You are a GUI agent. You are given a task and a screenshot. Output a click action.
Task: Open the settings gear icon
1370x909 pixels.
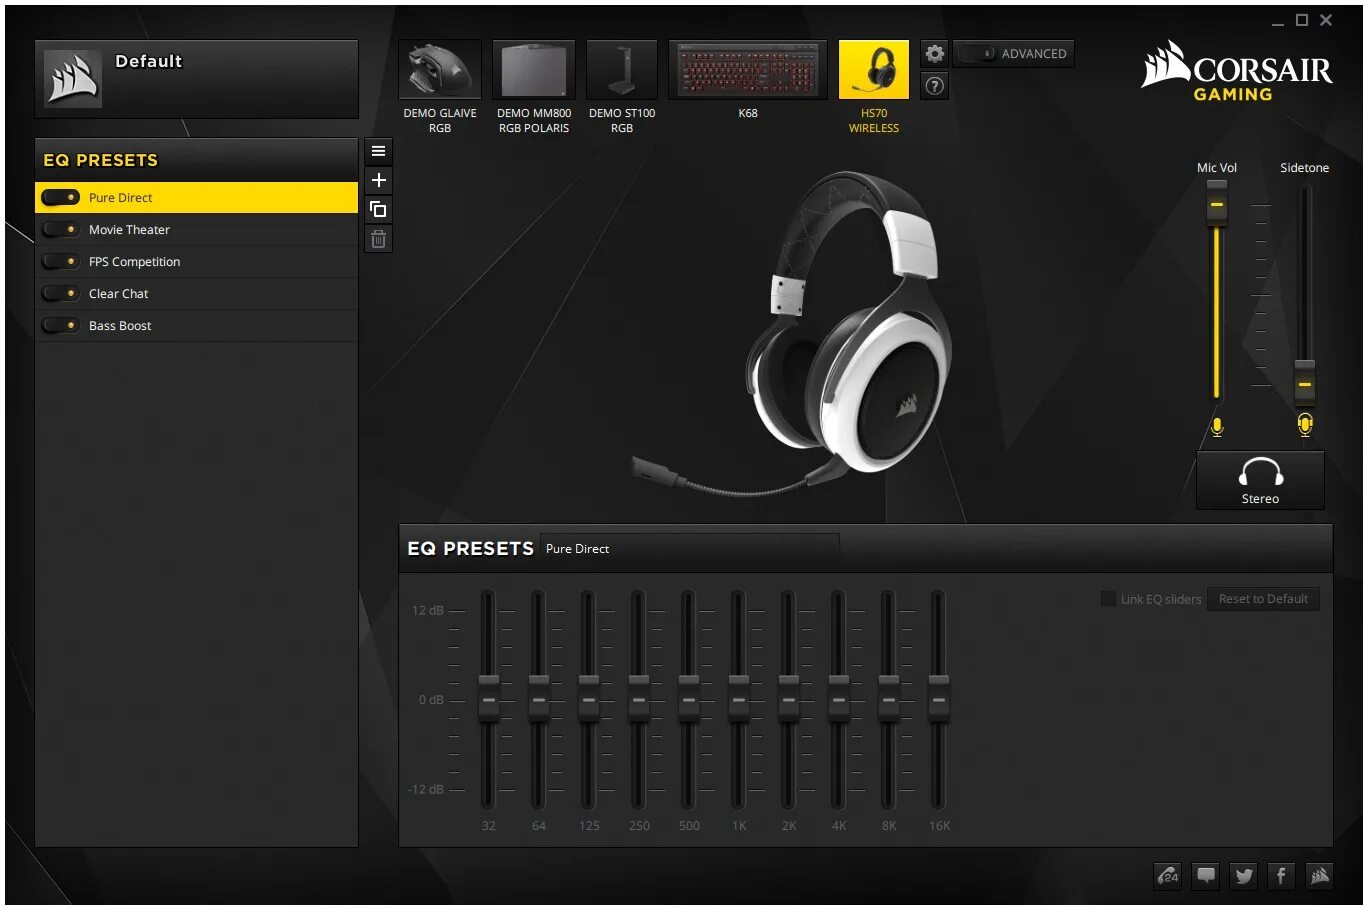click(x=934, y=54)
